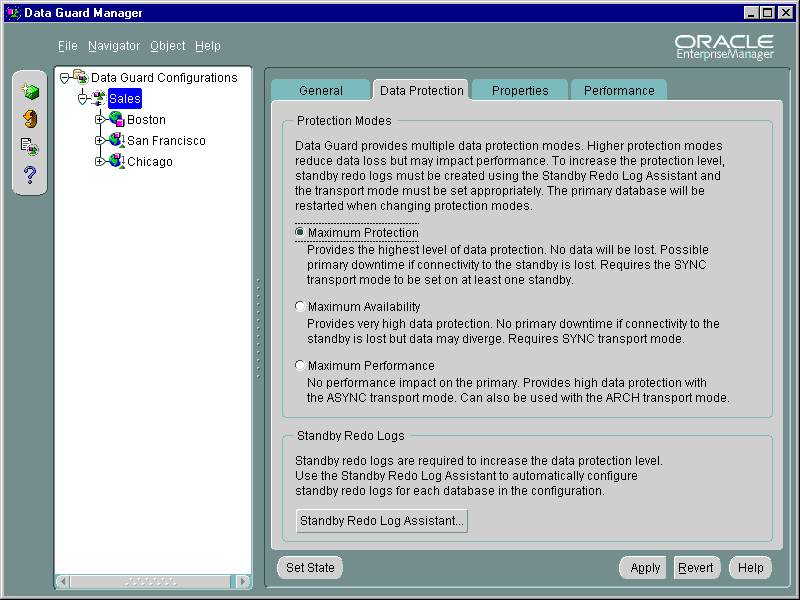This screenshot has height=600, width=800.
Task: Open the Navigator menu
Action: (x=114, y=45)
